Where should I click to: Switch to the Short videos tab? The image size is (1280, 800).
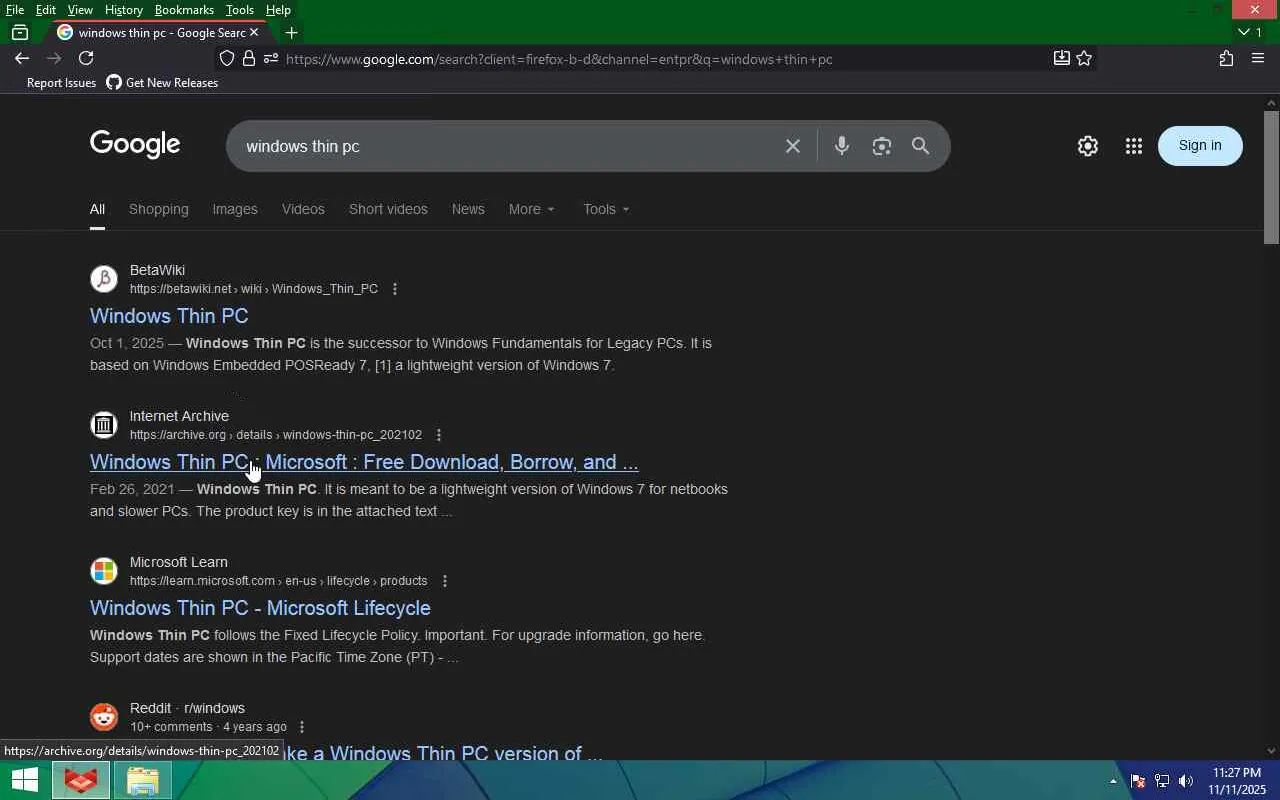pos(388,209)
